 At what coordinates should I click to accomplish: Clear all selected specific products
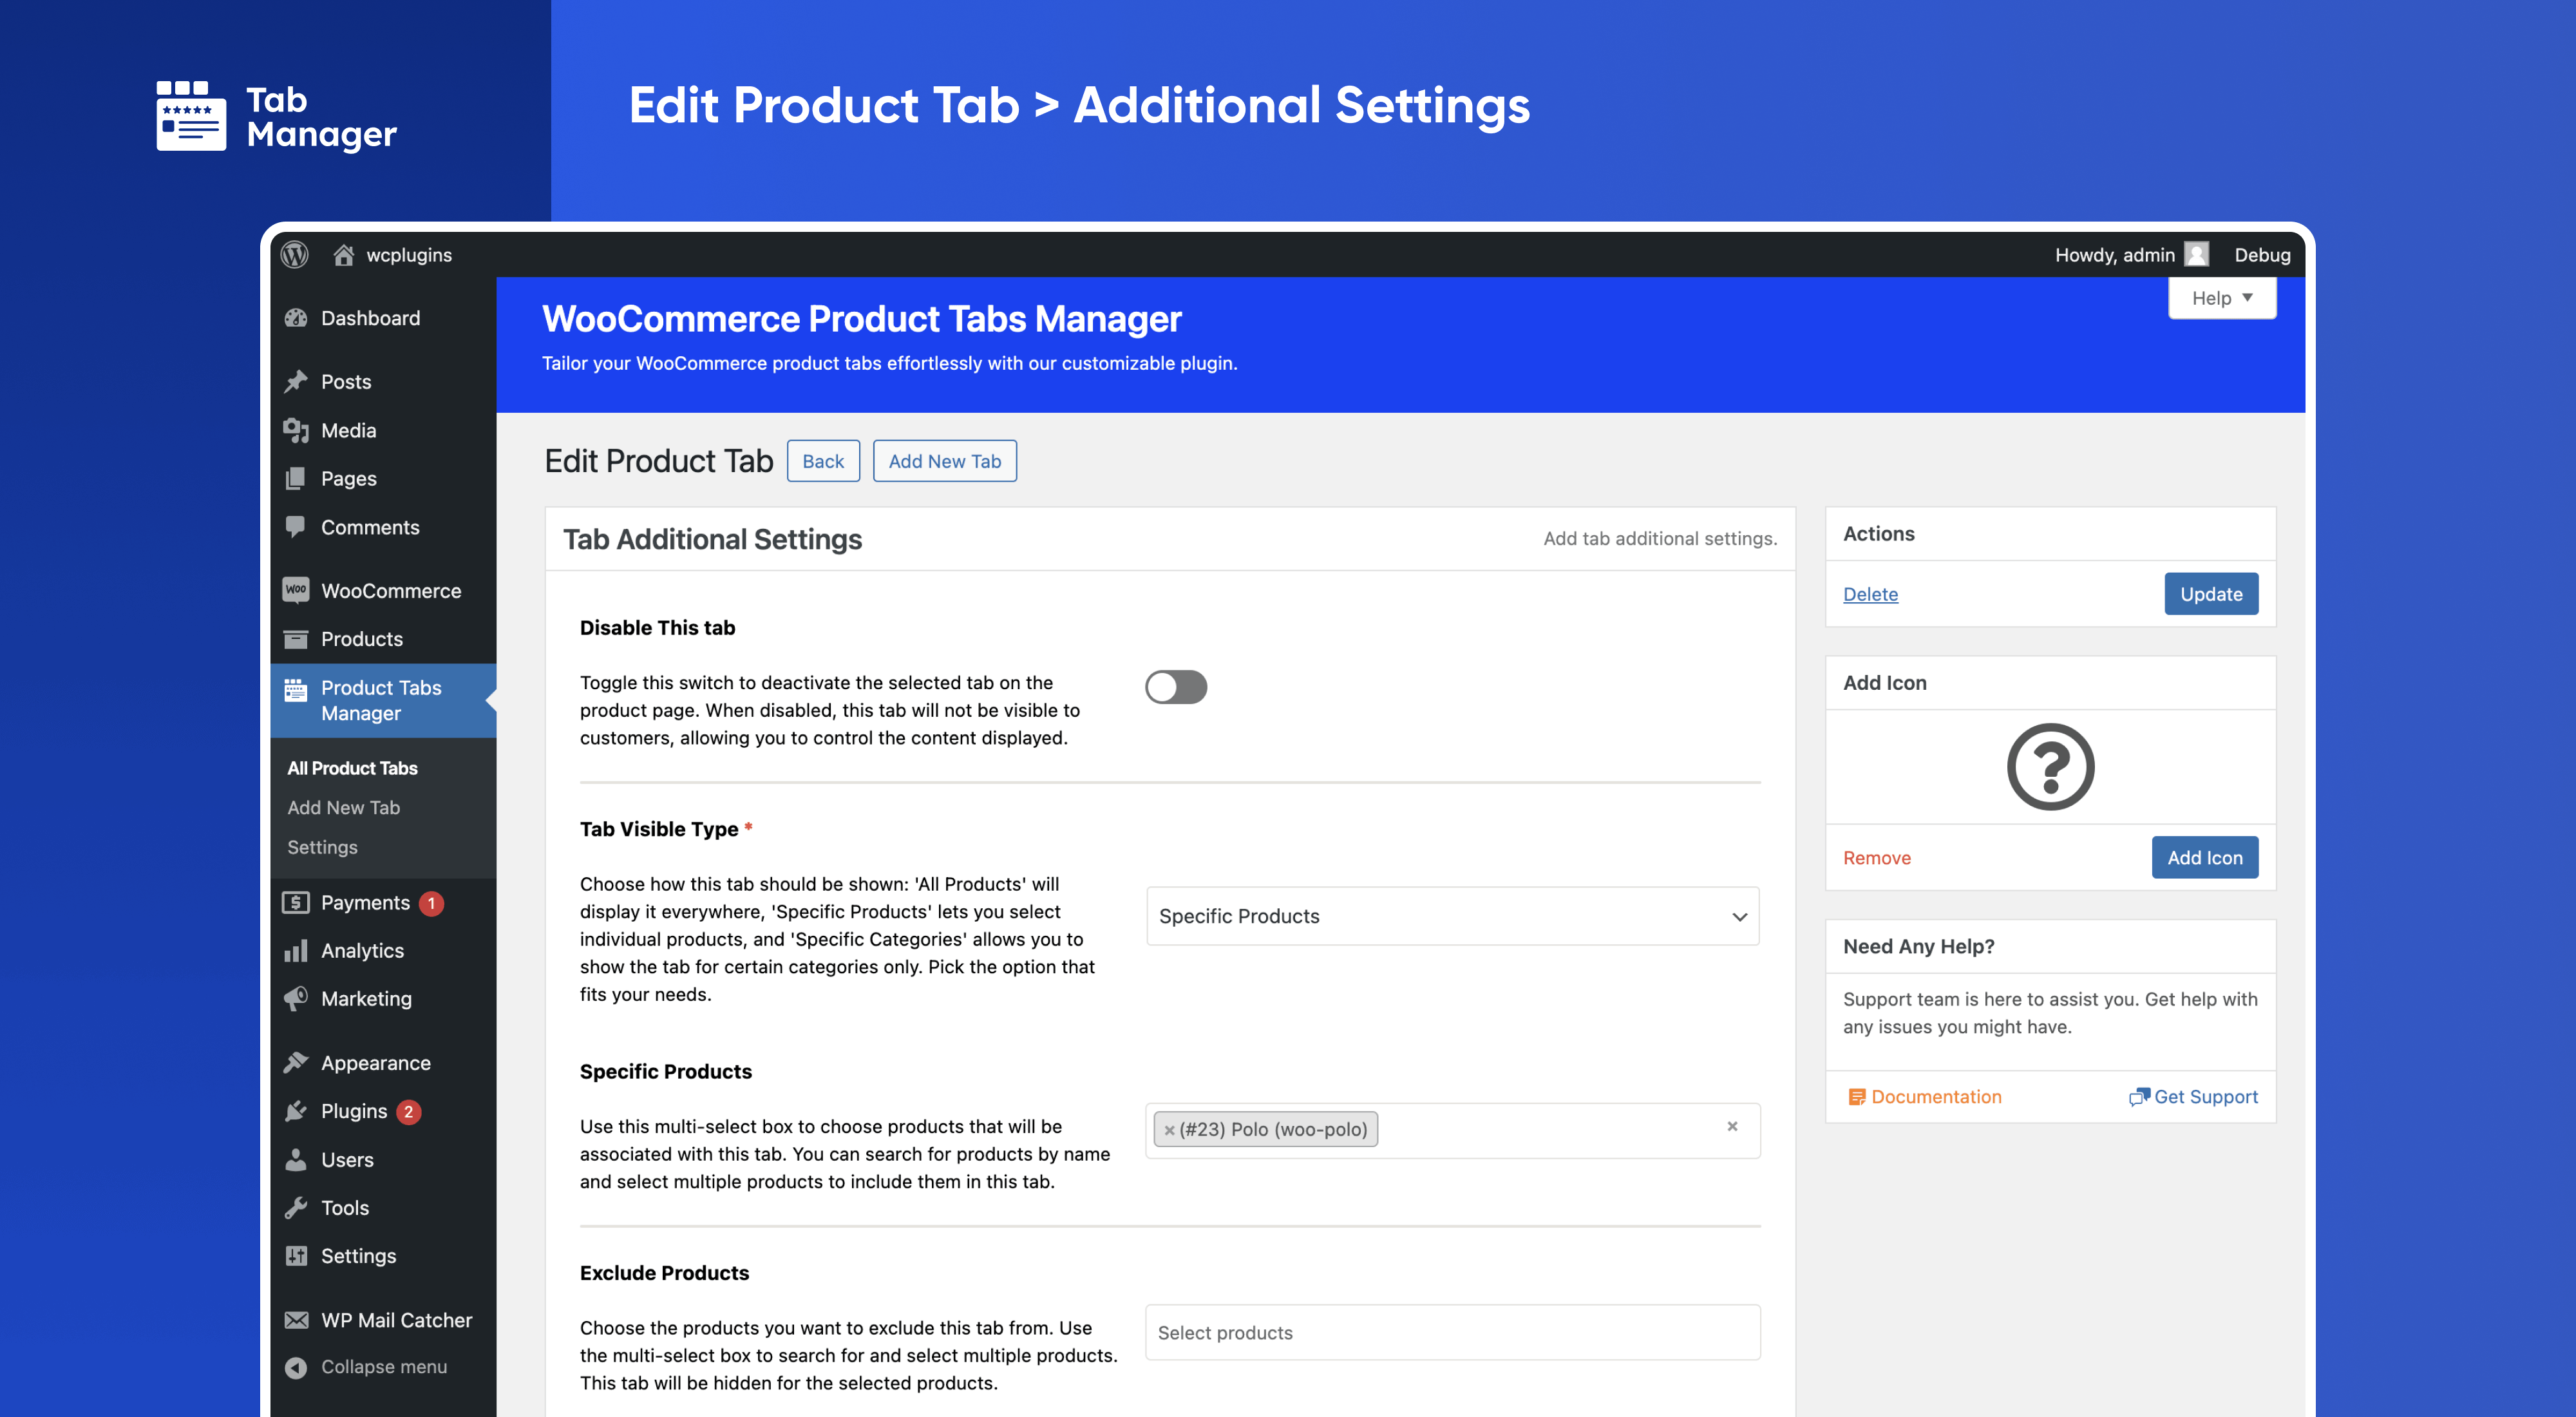[1732, 1127]
